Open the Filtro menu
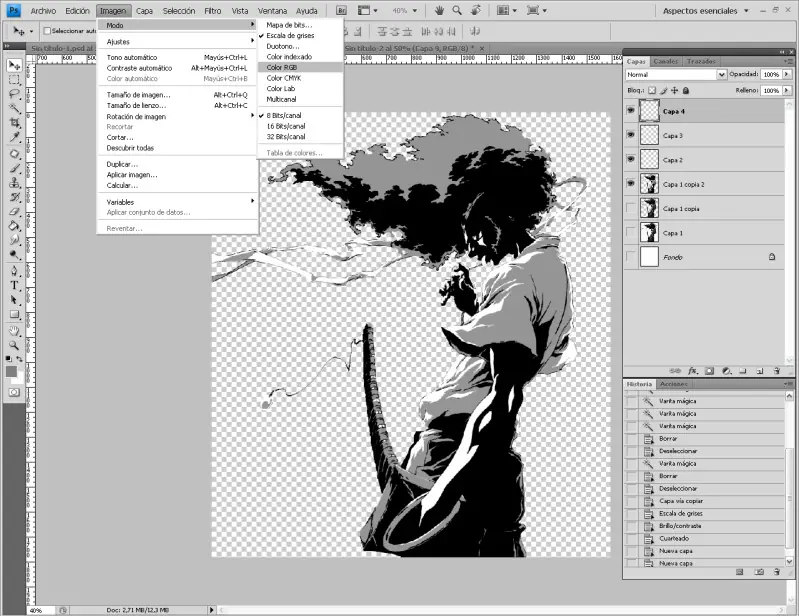The height and width of the screenshot is (616, 799). (212, 11)
